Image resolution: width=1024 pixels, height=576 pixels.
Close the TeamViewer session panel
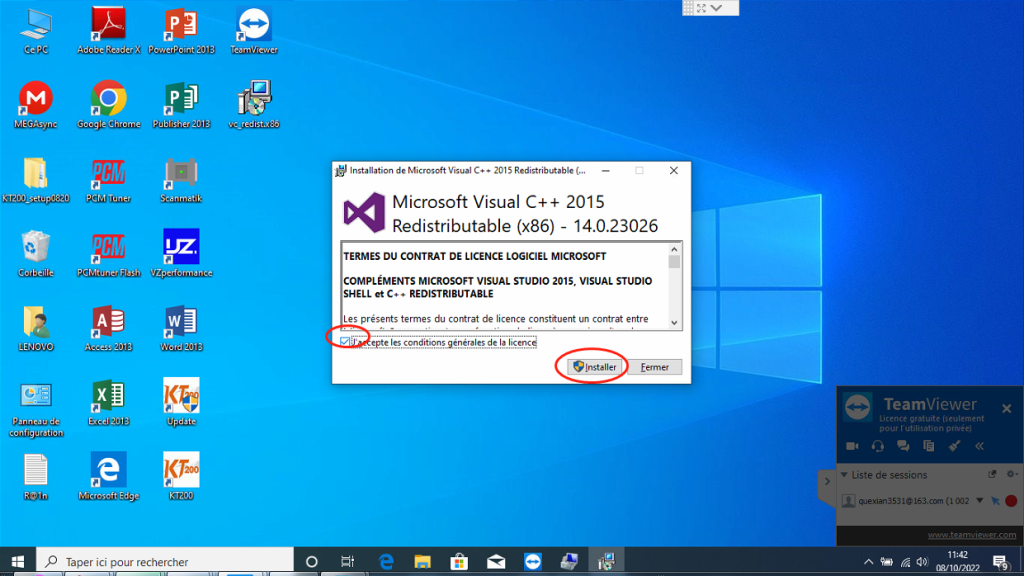click(1006, 409)
